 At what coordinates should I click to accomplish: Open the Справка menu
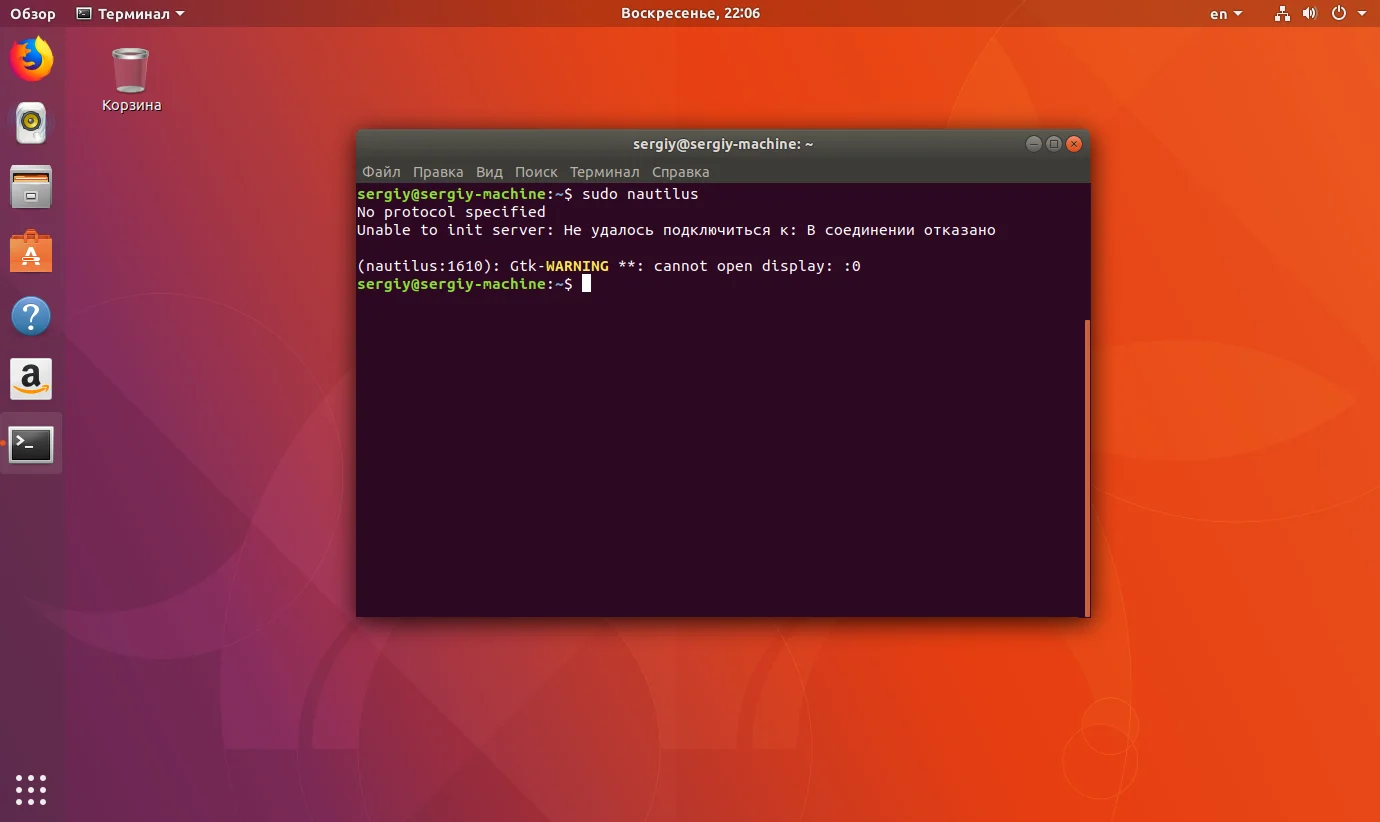point(680,172)
